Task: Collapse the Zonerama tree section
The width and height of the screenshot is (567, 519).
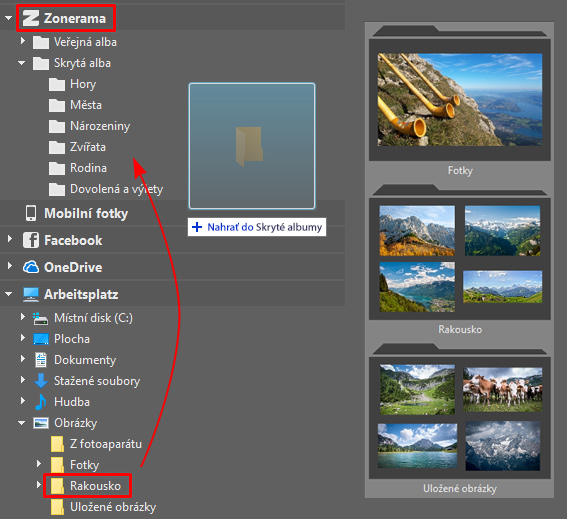Action: [9, 18]
